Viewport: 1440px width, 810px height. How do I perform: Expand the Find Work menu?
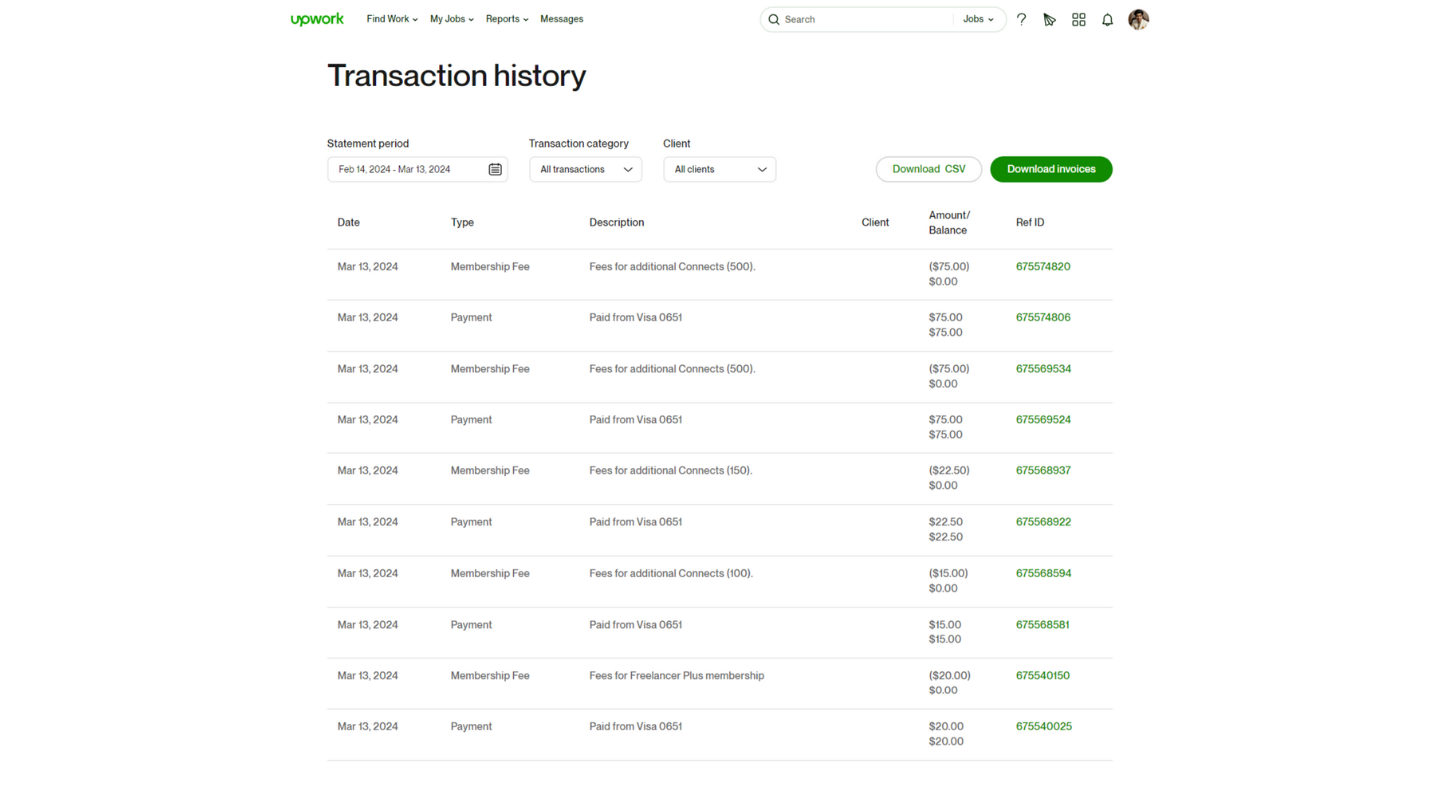[392, 19]
